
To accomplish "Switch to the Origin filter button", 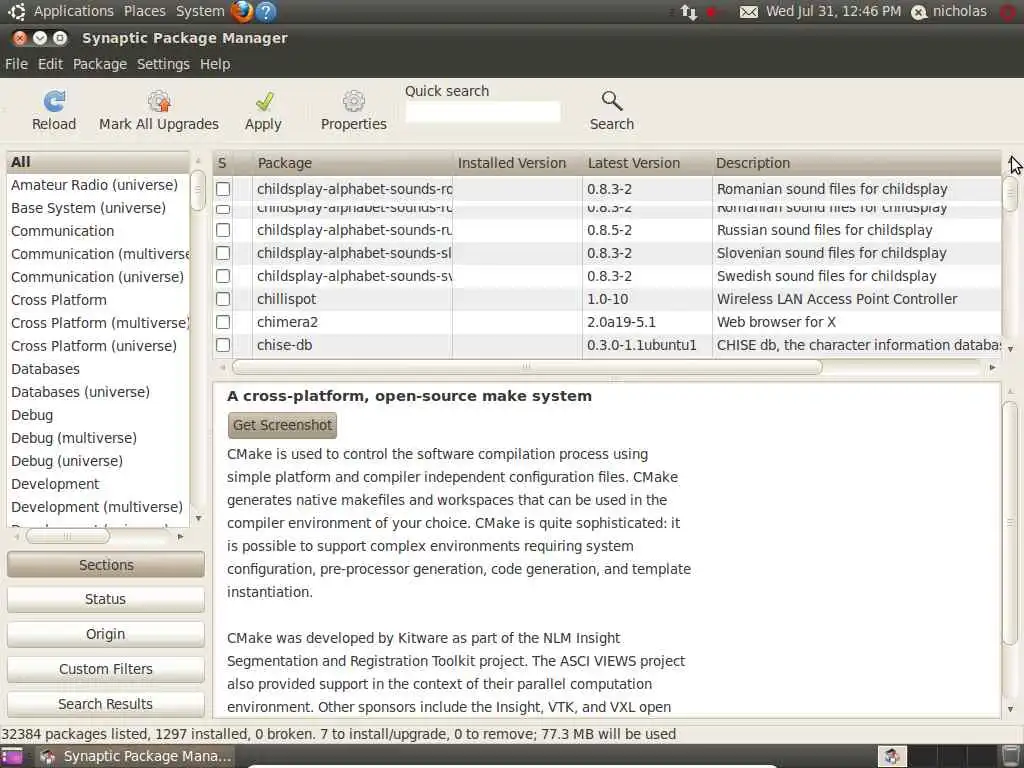I will tap(106, 634).
